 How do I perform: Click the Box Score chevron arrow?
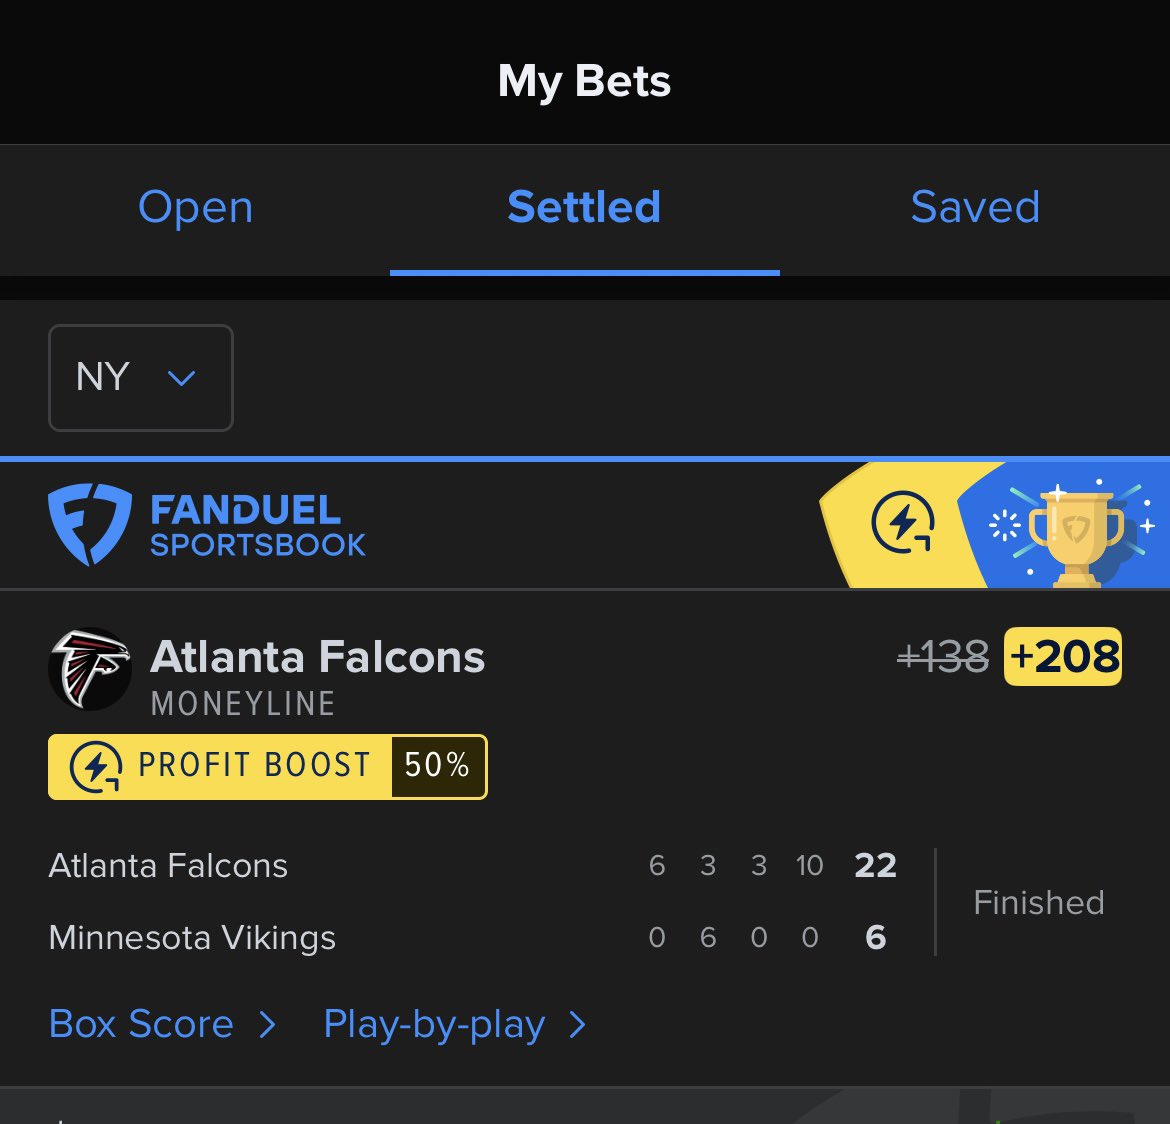pyautogui.click(x=267, y=1024)
